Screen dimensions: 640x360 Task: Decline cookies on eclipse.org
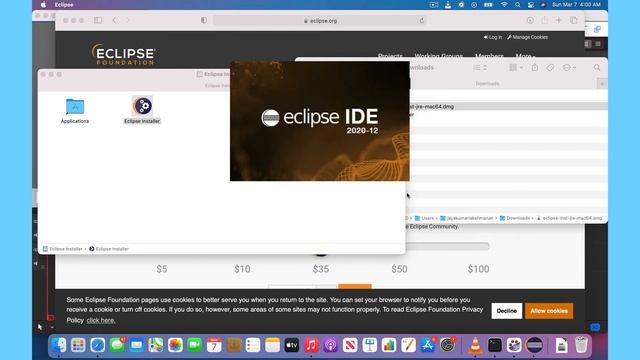(507, 311)
